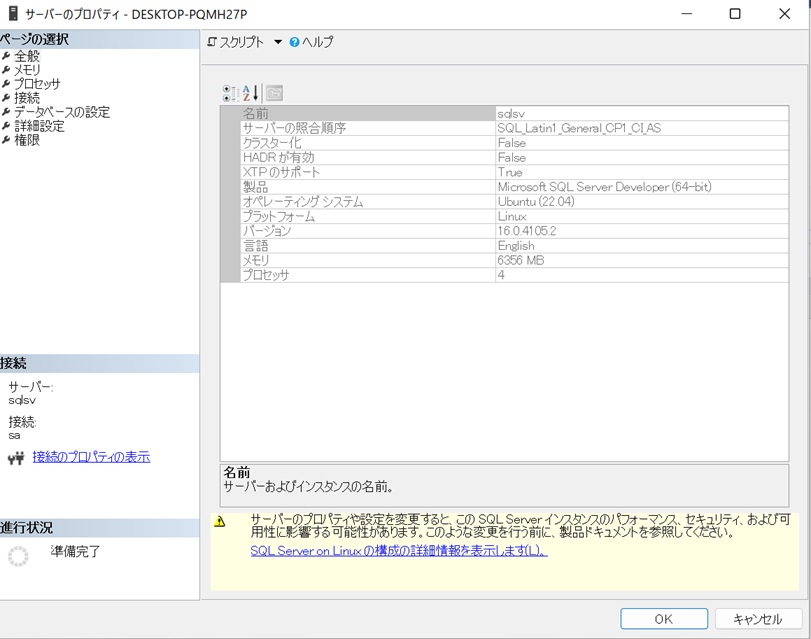This screenshot has height=639, width=811.
Task: Click the True value for XTP のサポート
Action: 510,172
